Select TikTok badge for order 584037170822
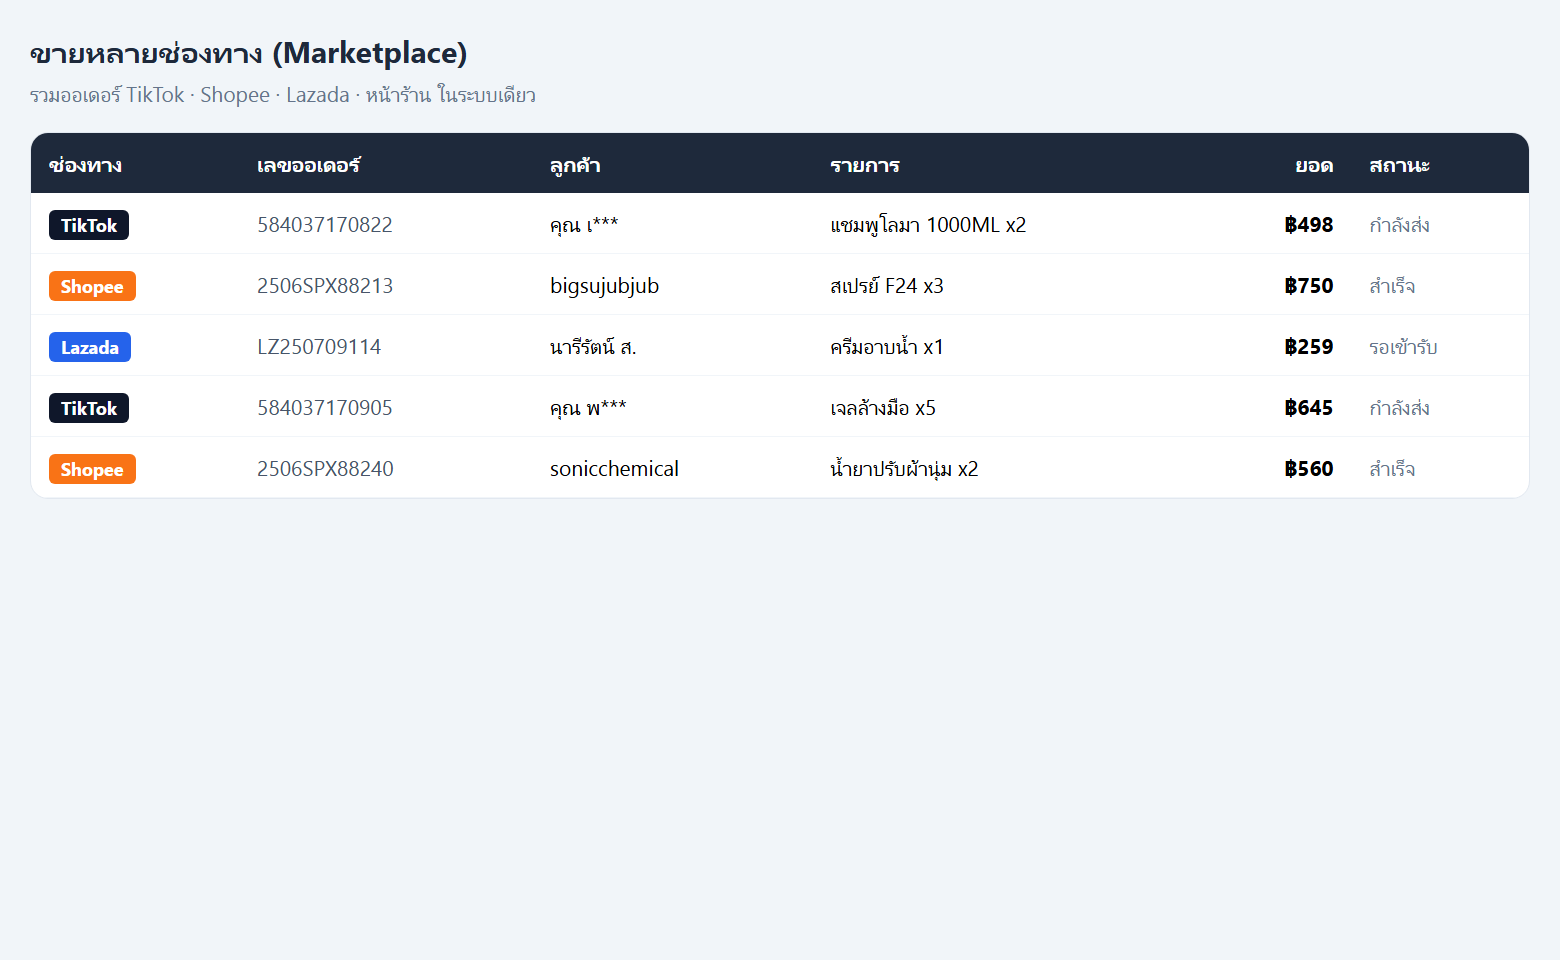Image resolution: width=1560 pixels, height=960 pixels. point(89,225)
